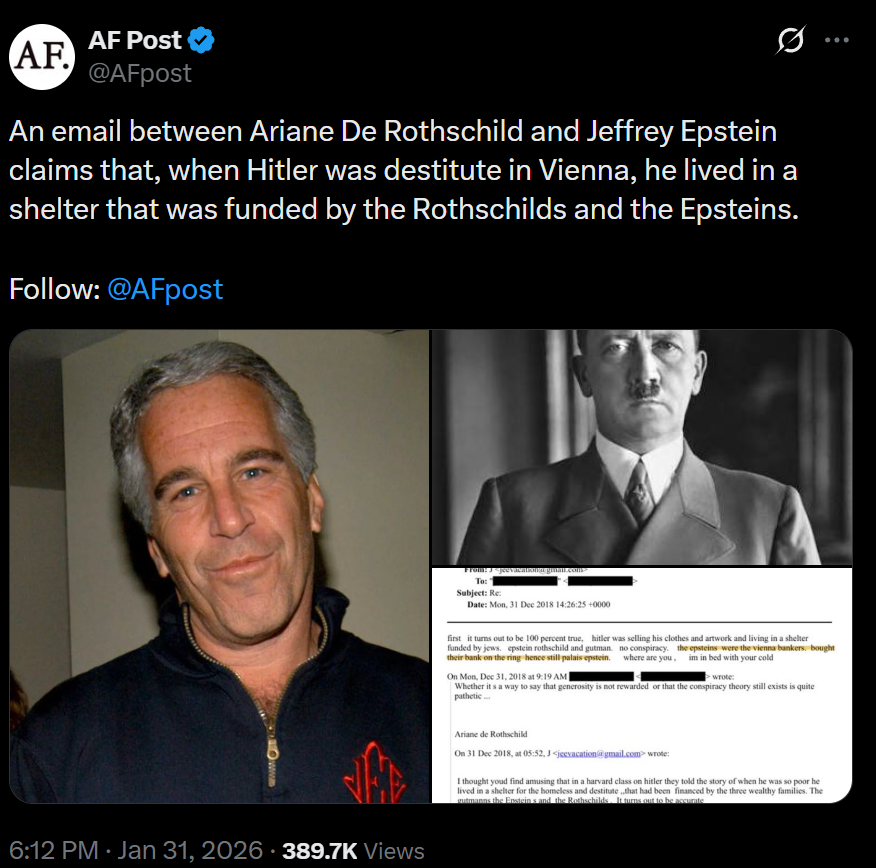Open the three-dot More options menu
876x868 pixels.
point(836,41)
